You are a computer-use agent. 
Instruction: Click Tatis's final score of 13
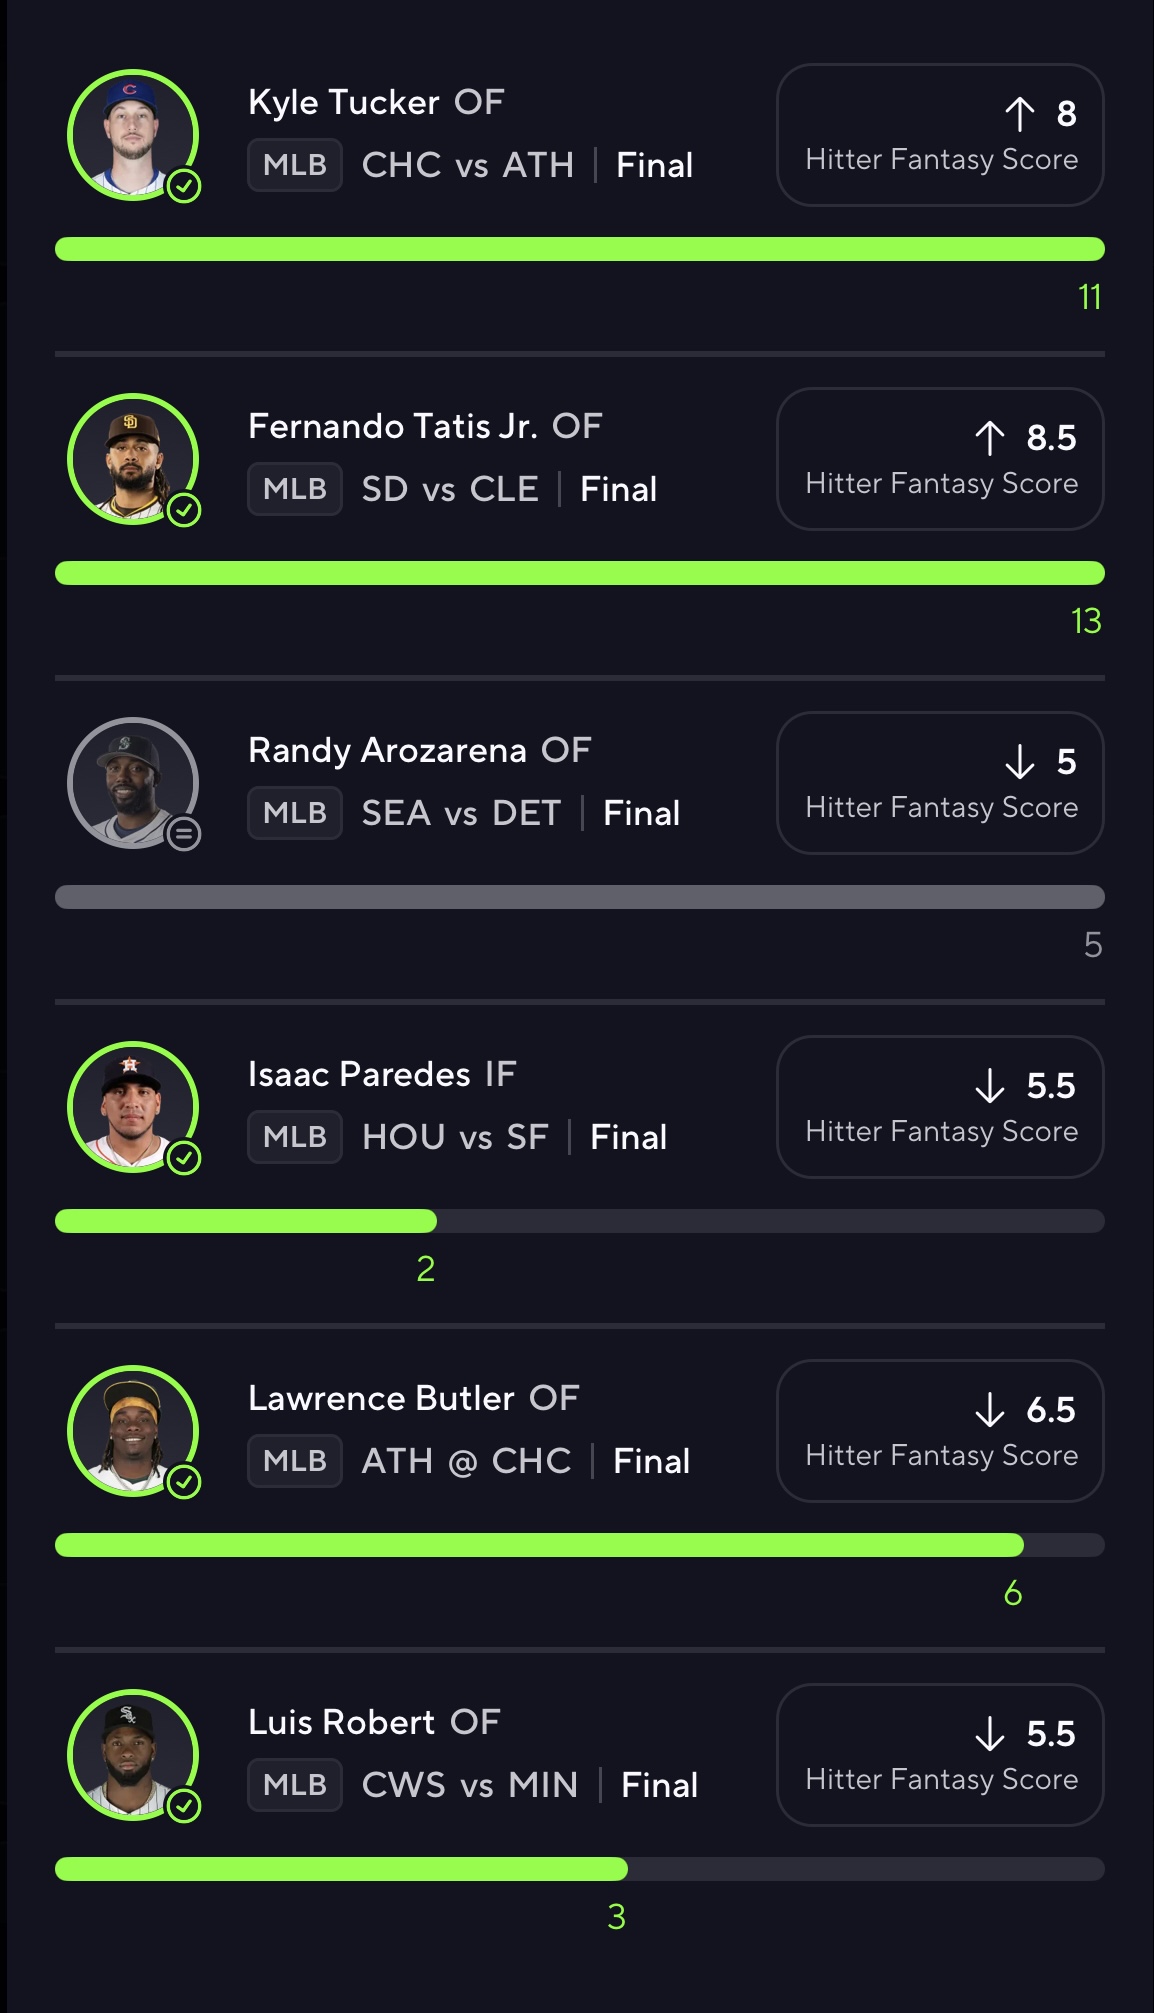[x=1086, y=621]
